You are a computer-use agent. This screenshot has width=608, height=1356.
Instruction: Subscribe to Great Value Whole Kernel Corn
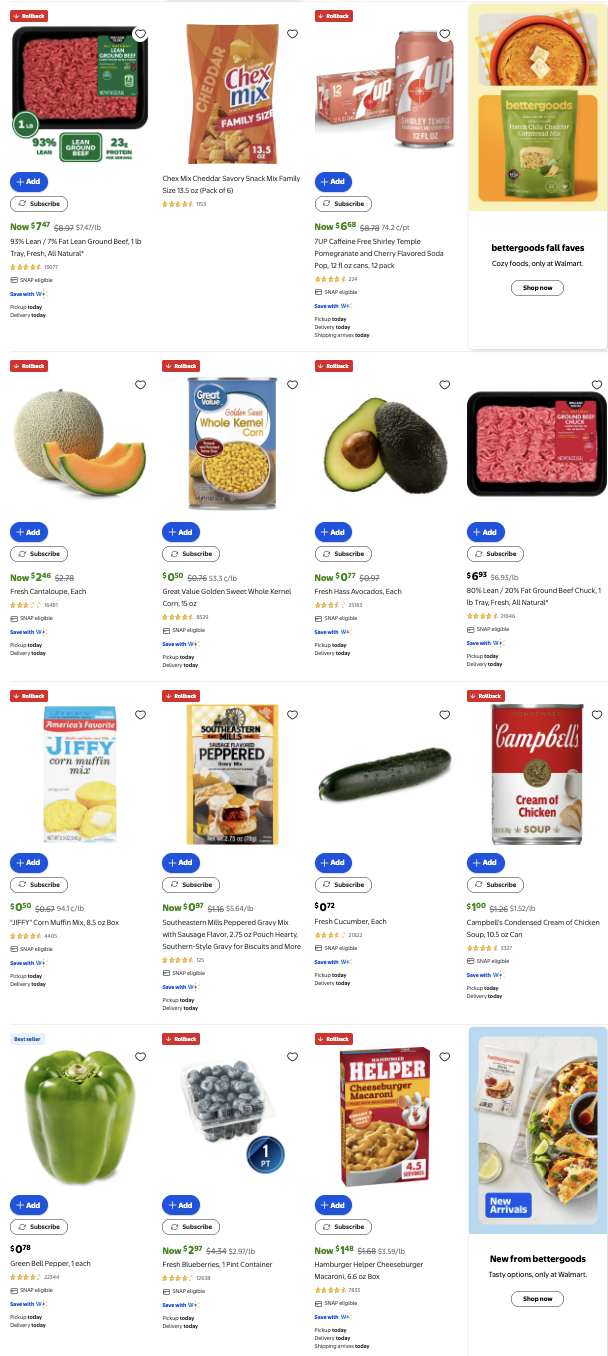(x=190, y=553)
